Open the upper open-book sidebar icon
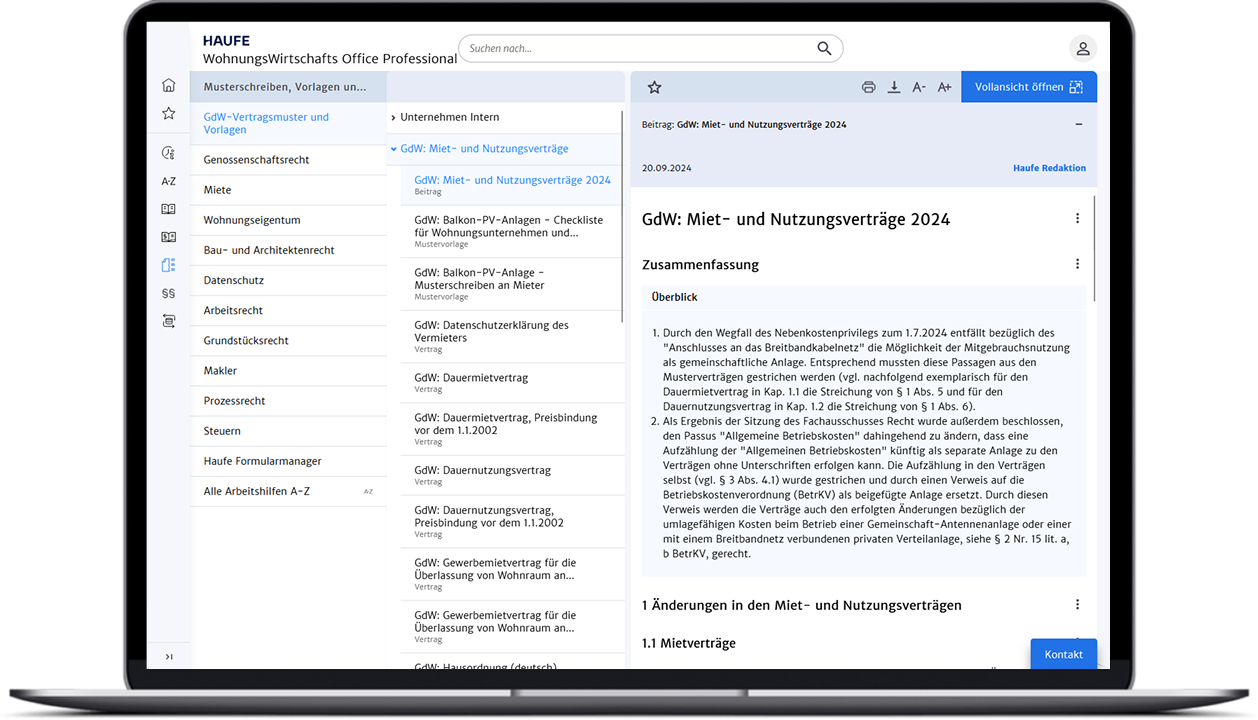The image size is (1258, 720). 168,209
